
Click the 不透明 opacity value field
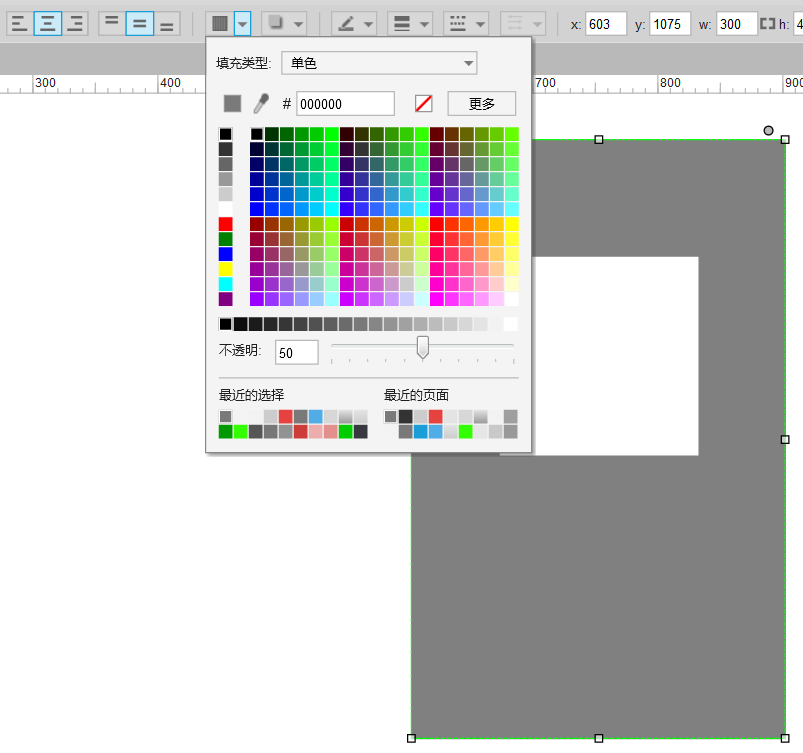[x=297, y=352]
